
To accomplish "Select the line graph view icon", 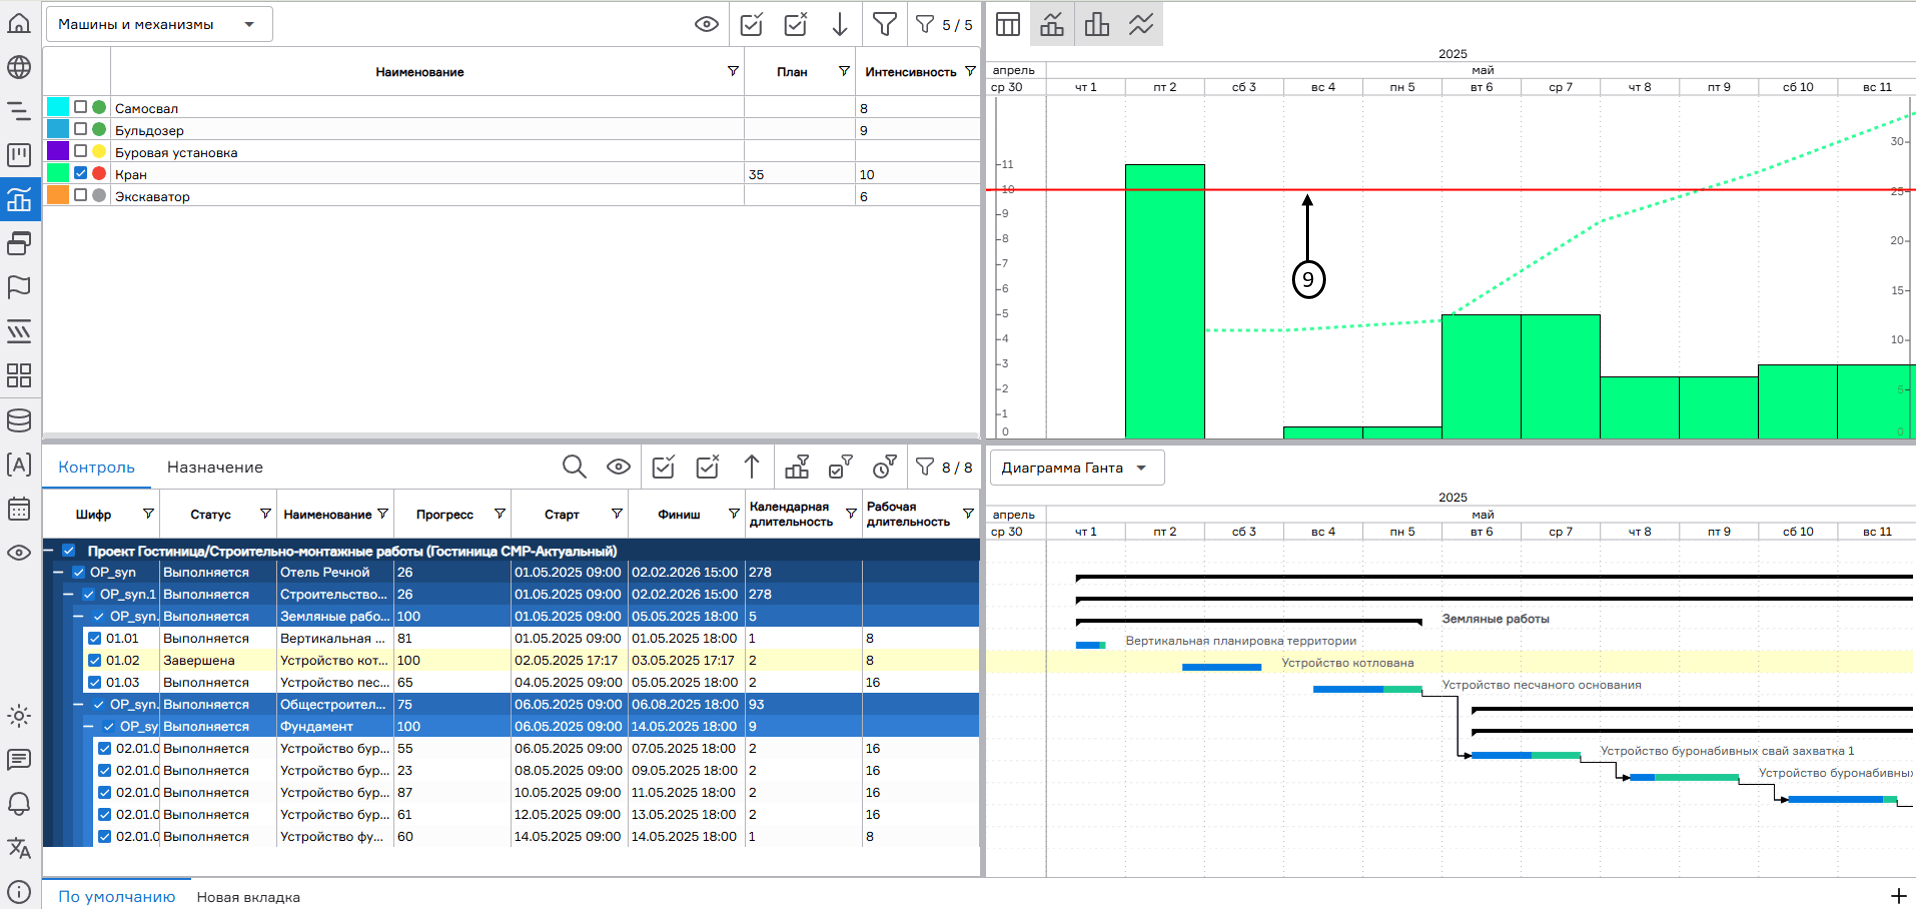I will 1141,24.
